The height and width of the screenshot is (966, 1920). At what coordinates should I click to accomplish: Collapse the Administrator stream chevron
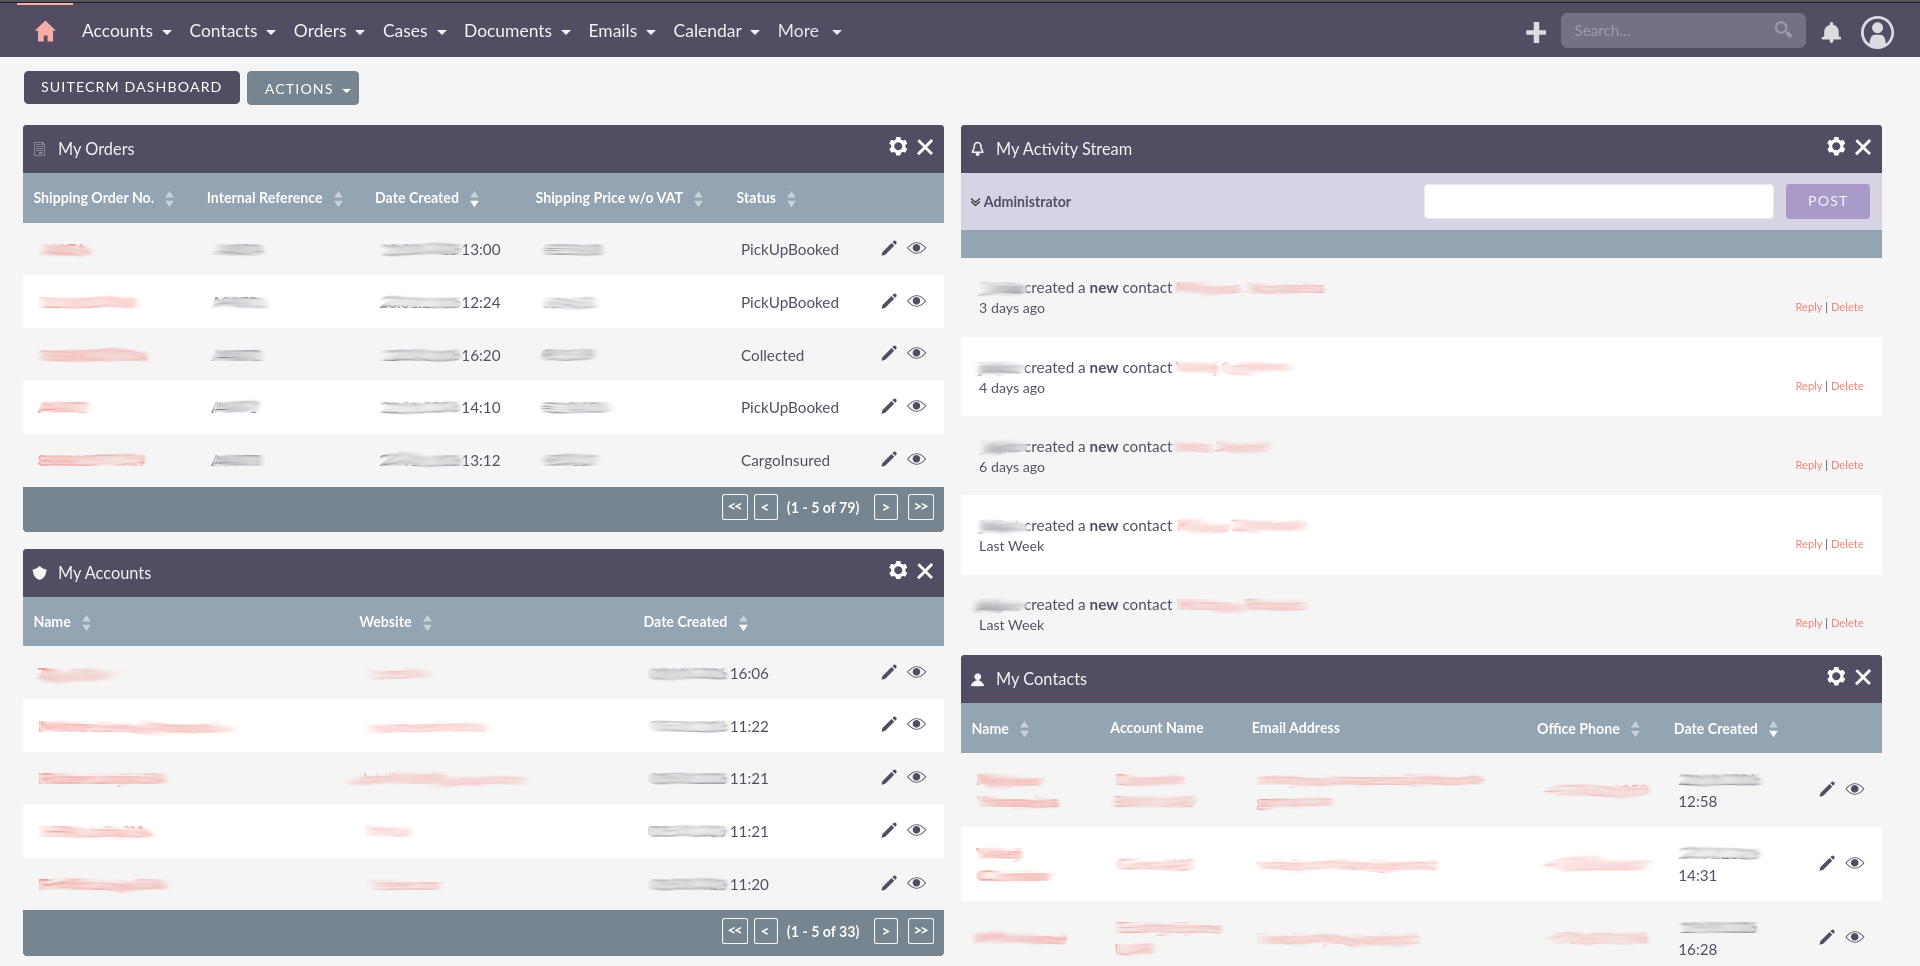[x=975, y=202]
